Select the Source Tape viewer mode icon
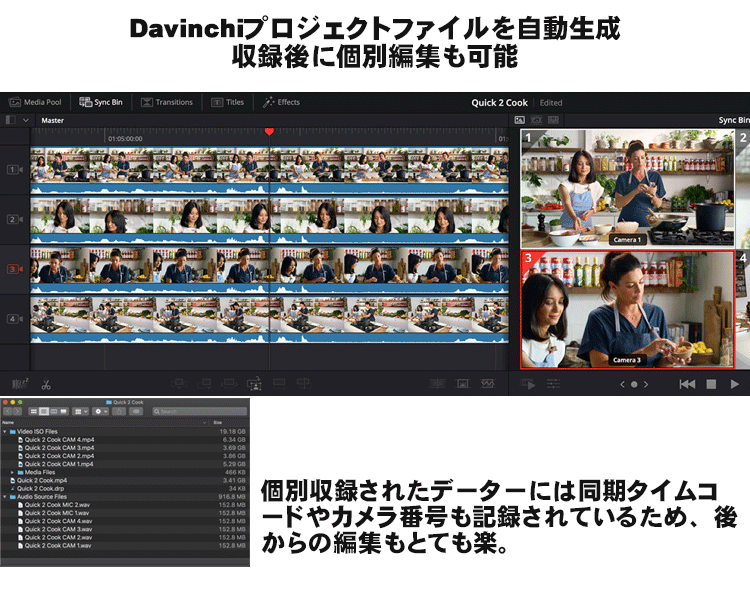Viewport: 750px width, 595px height. coord(536,120)
